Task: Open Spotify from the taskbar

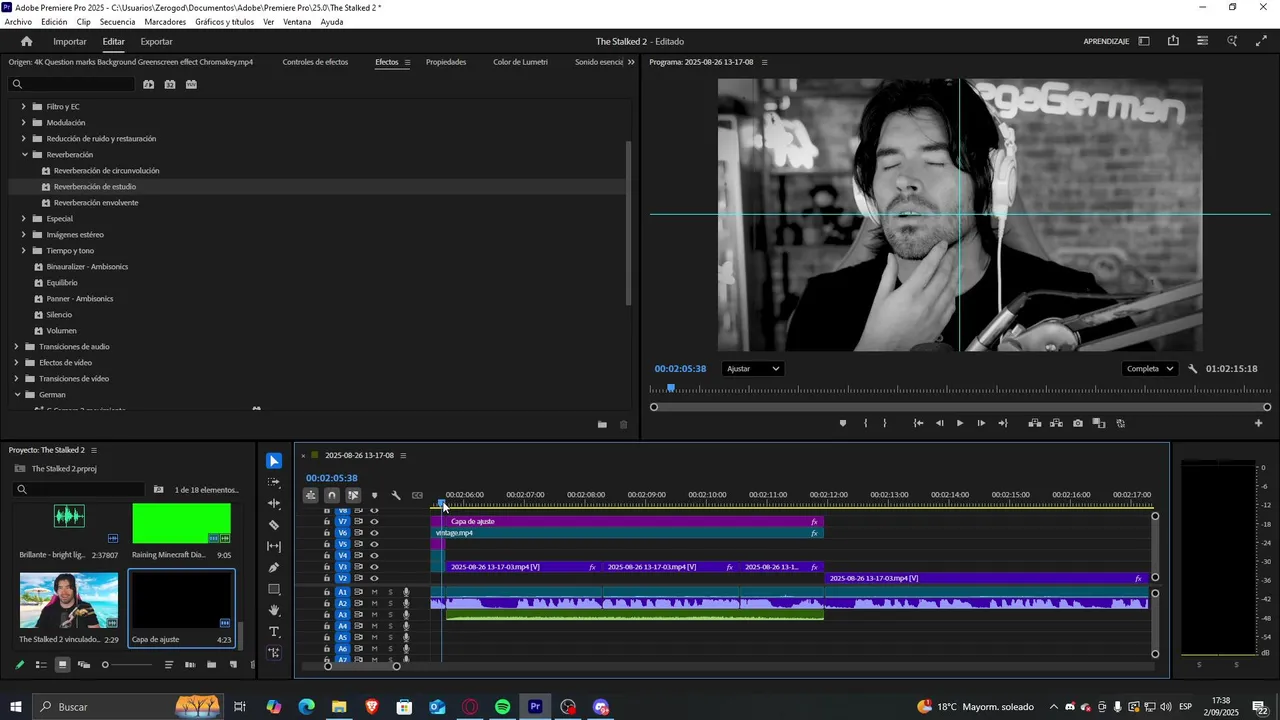Action: coord(503,707)
